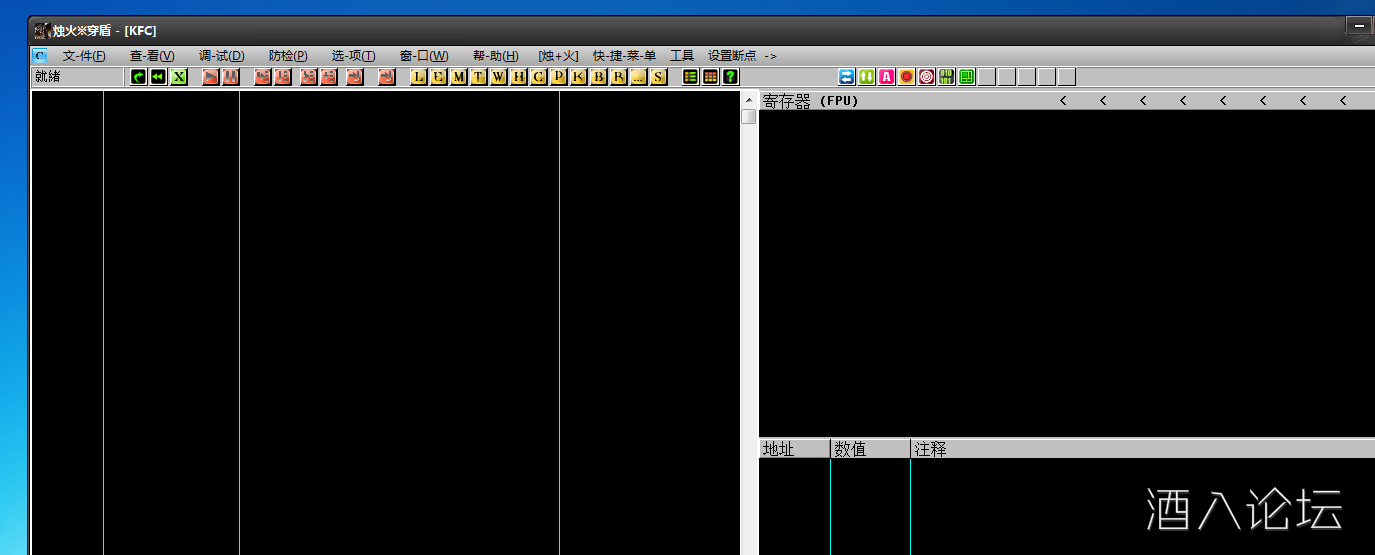The image size is (1375, 555).
Task: Click the binary 010 101 icon
Action: (x=947, y=77)
